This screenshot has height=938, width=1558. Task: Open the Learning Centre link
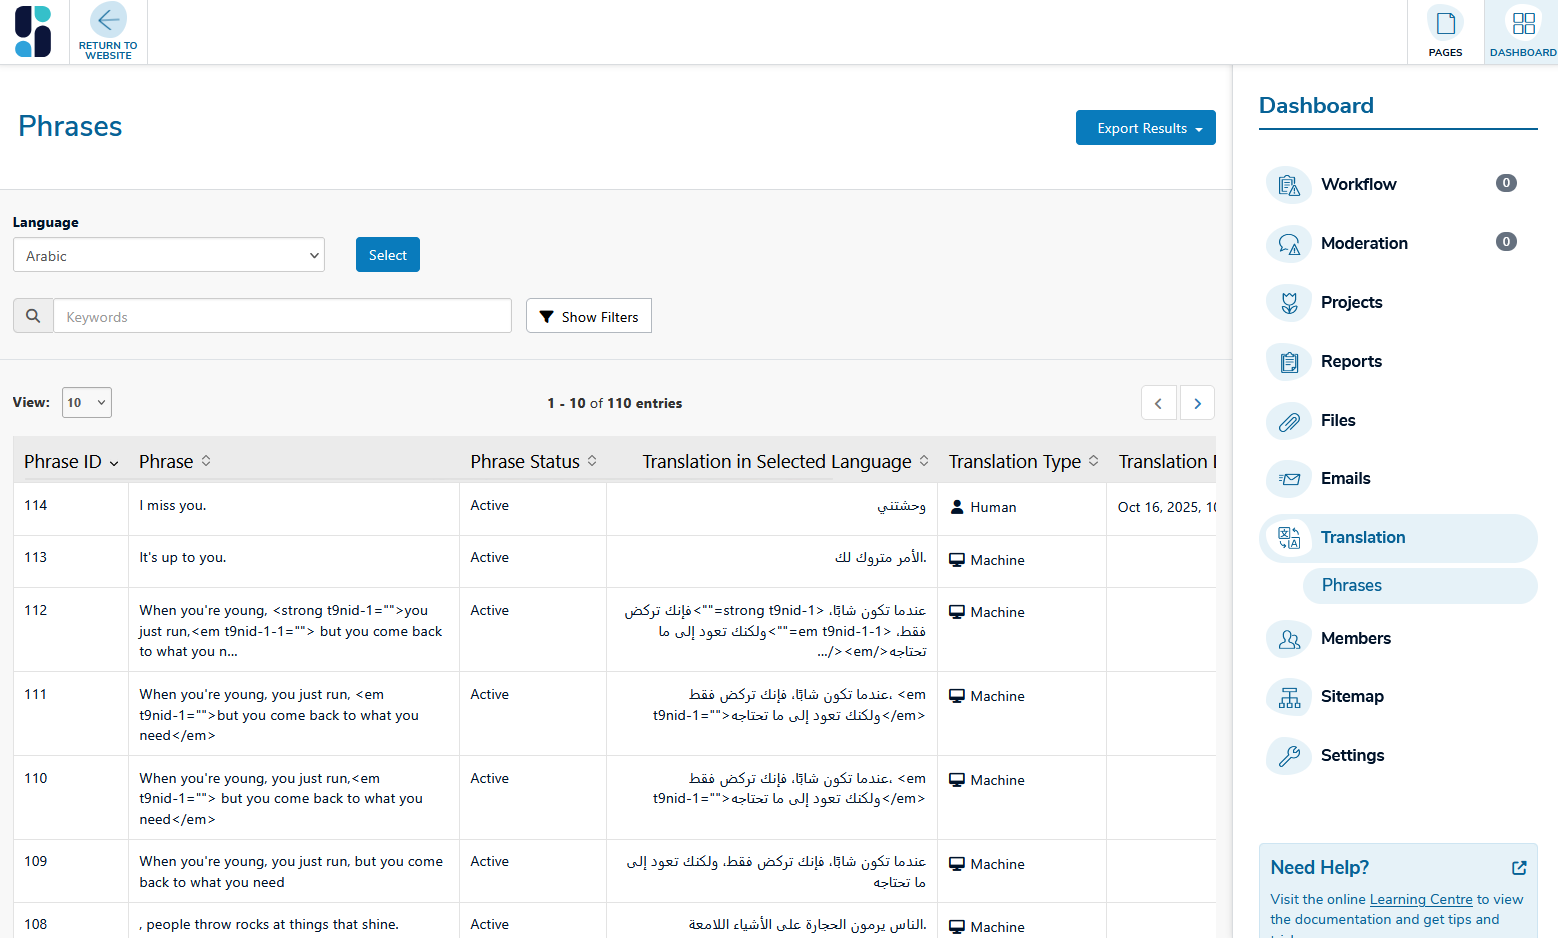1420,899
